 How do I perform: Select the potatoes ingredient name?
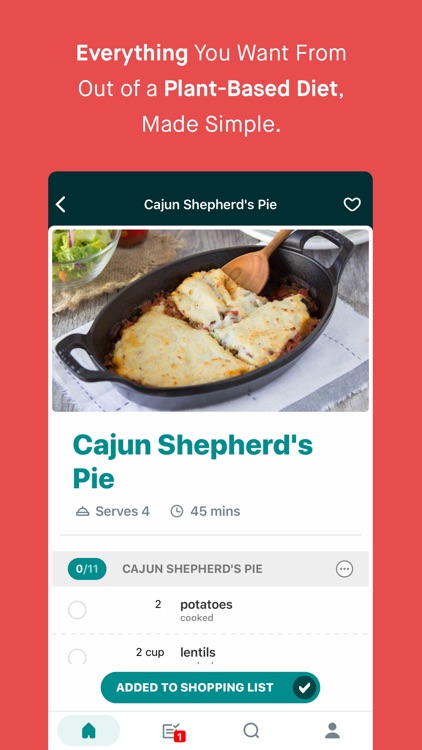pyautogui.click(x=206, y=605)
